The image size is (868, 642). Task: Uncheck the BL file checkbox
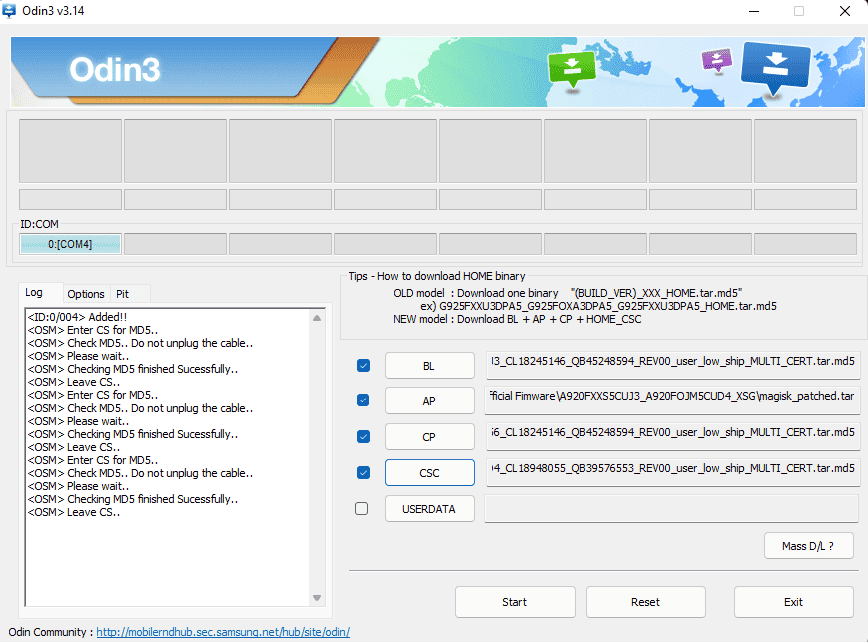coord(363,366)
